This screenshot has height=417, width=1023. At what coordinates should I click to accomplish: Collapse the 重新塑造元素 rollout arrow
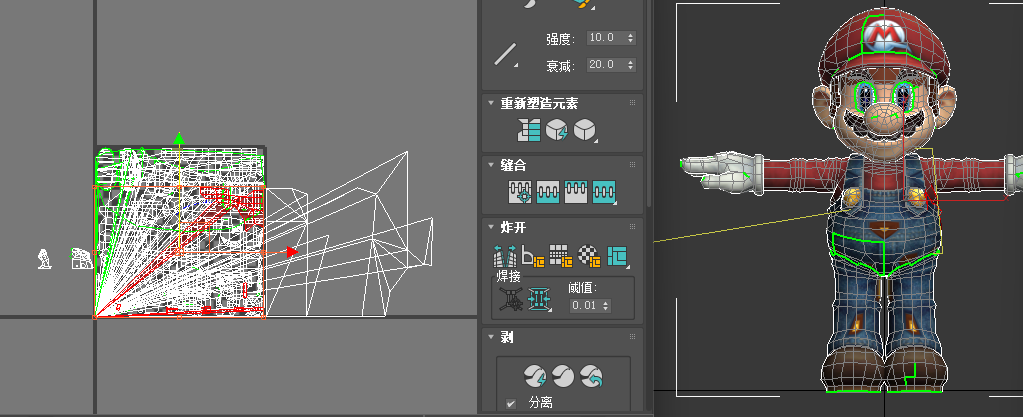pyautogui.click(x=491, y=103)
